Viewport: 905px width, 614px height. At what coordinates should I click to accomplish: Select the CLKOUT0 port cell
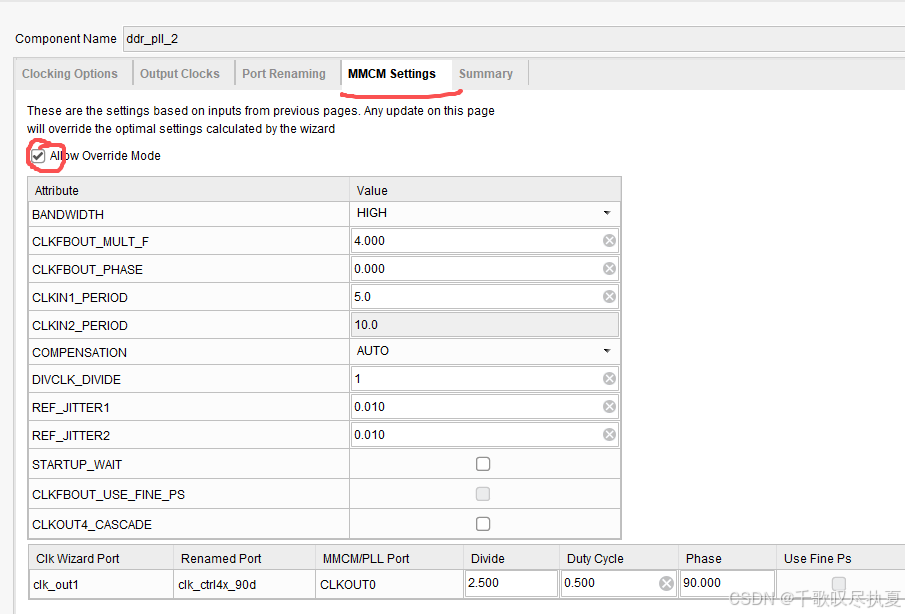coord(389,585)
